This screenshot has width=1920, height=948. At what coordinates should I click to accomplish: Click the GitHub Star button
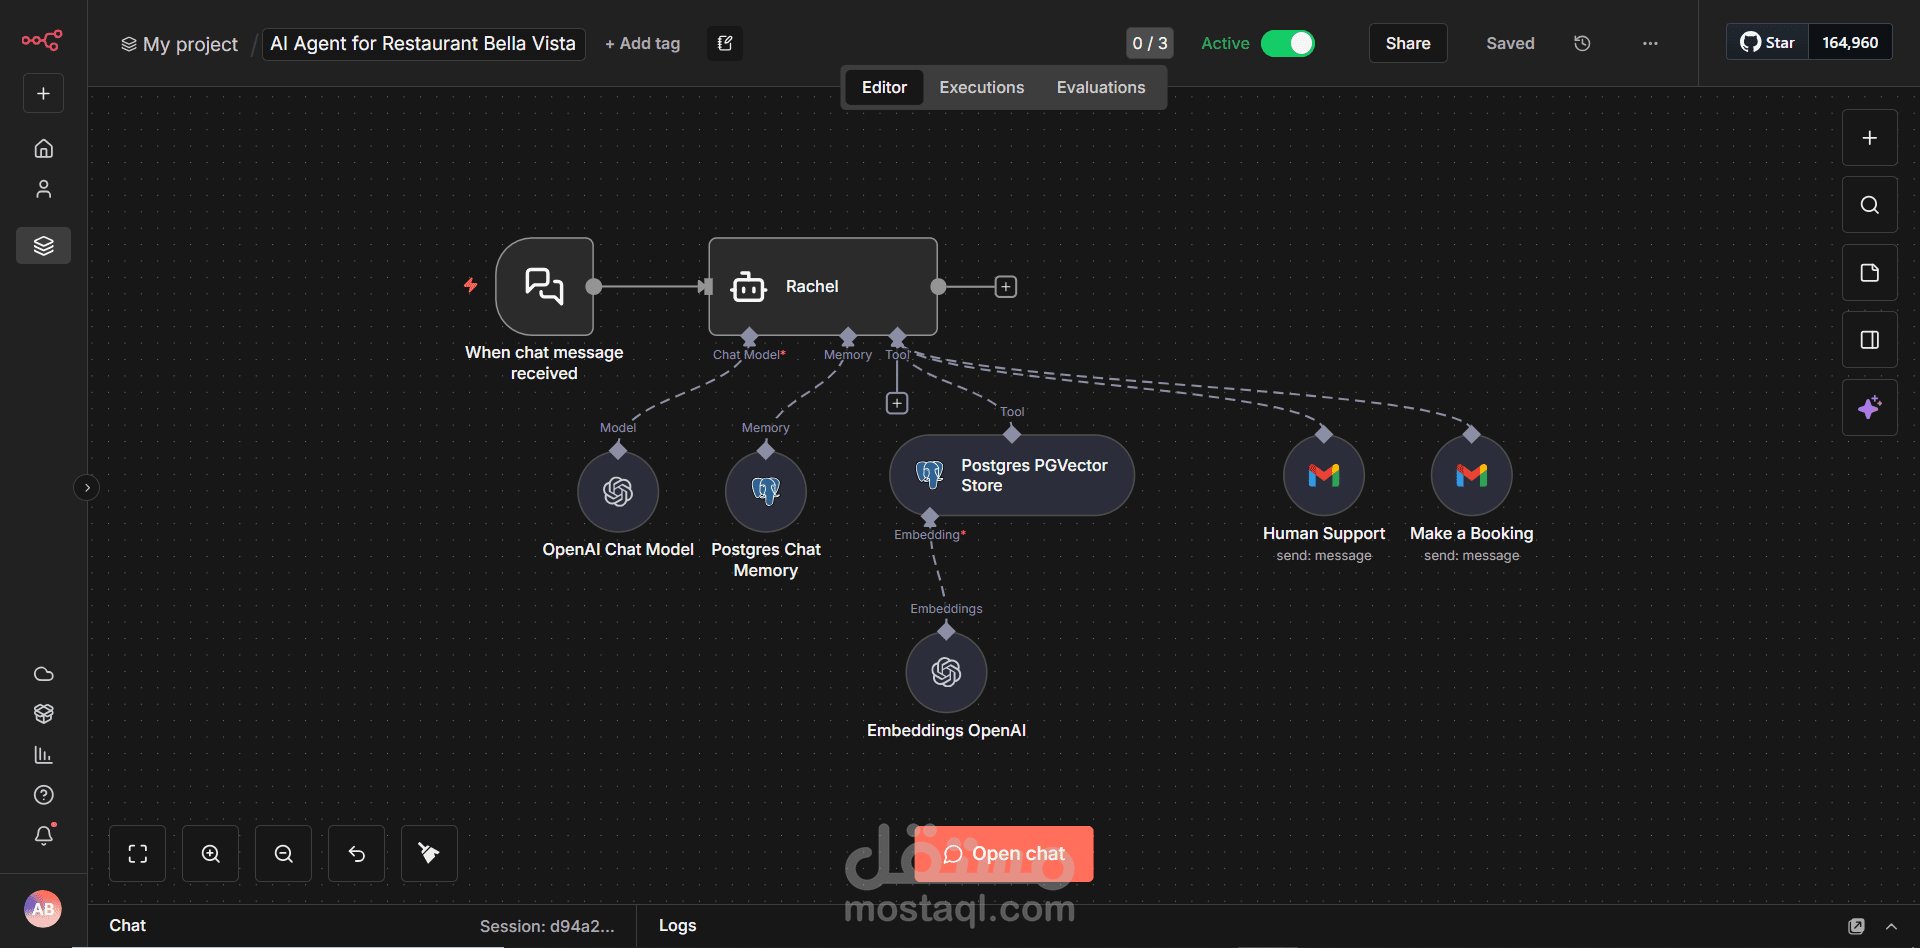click(1767, 42)
